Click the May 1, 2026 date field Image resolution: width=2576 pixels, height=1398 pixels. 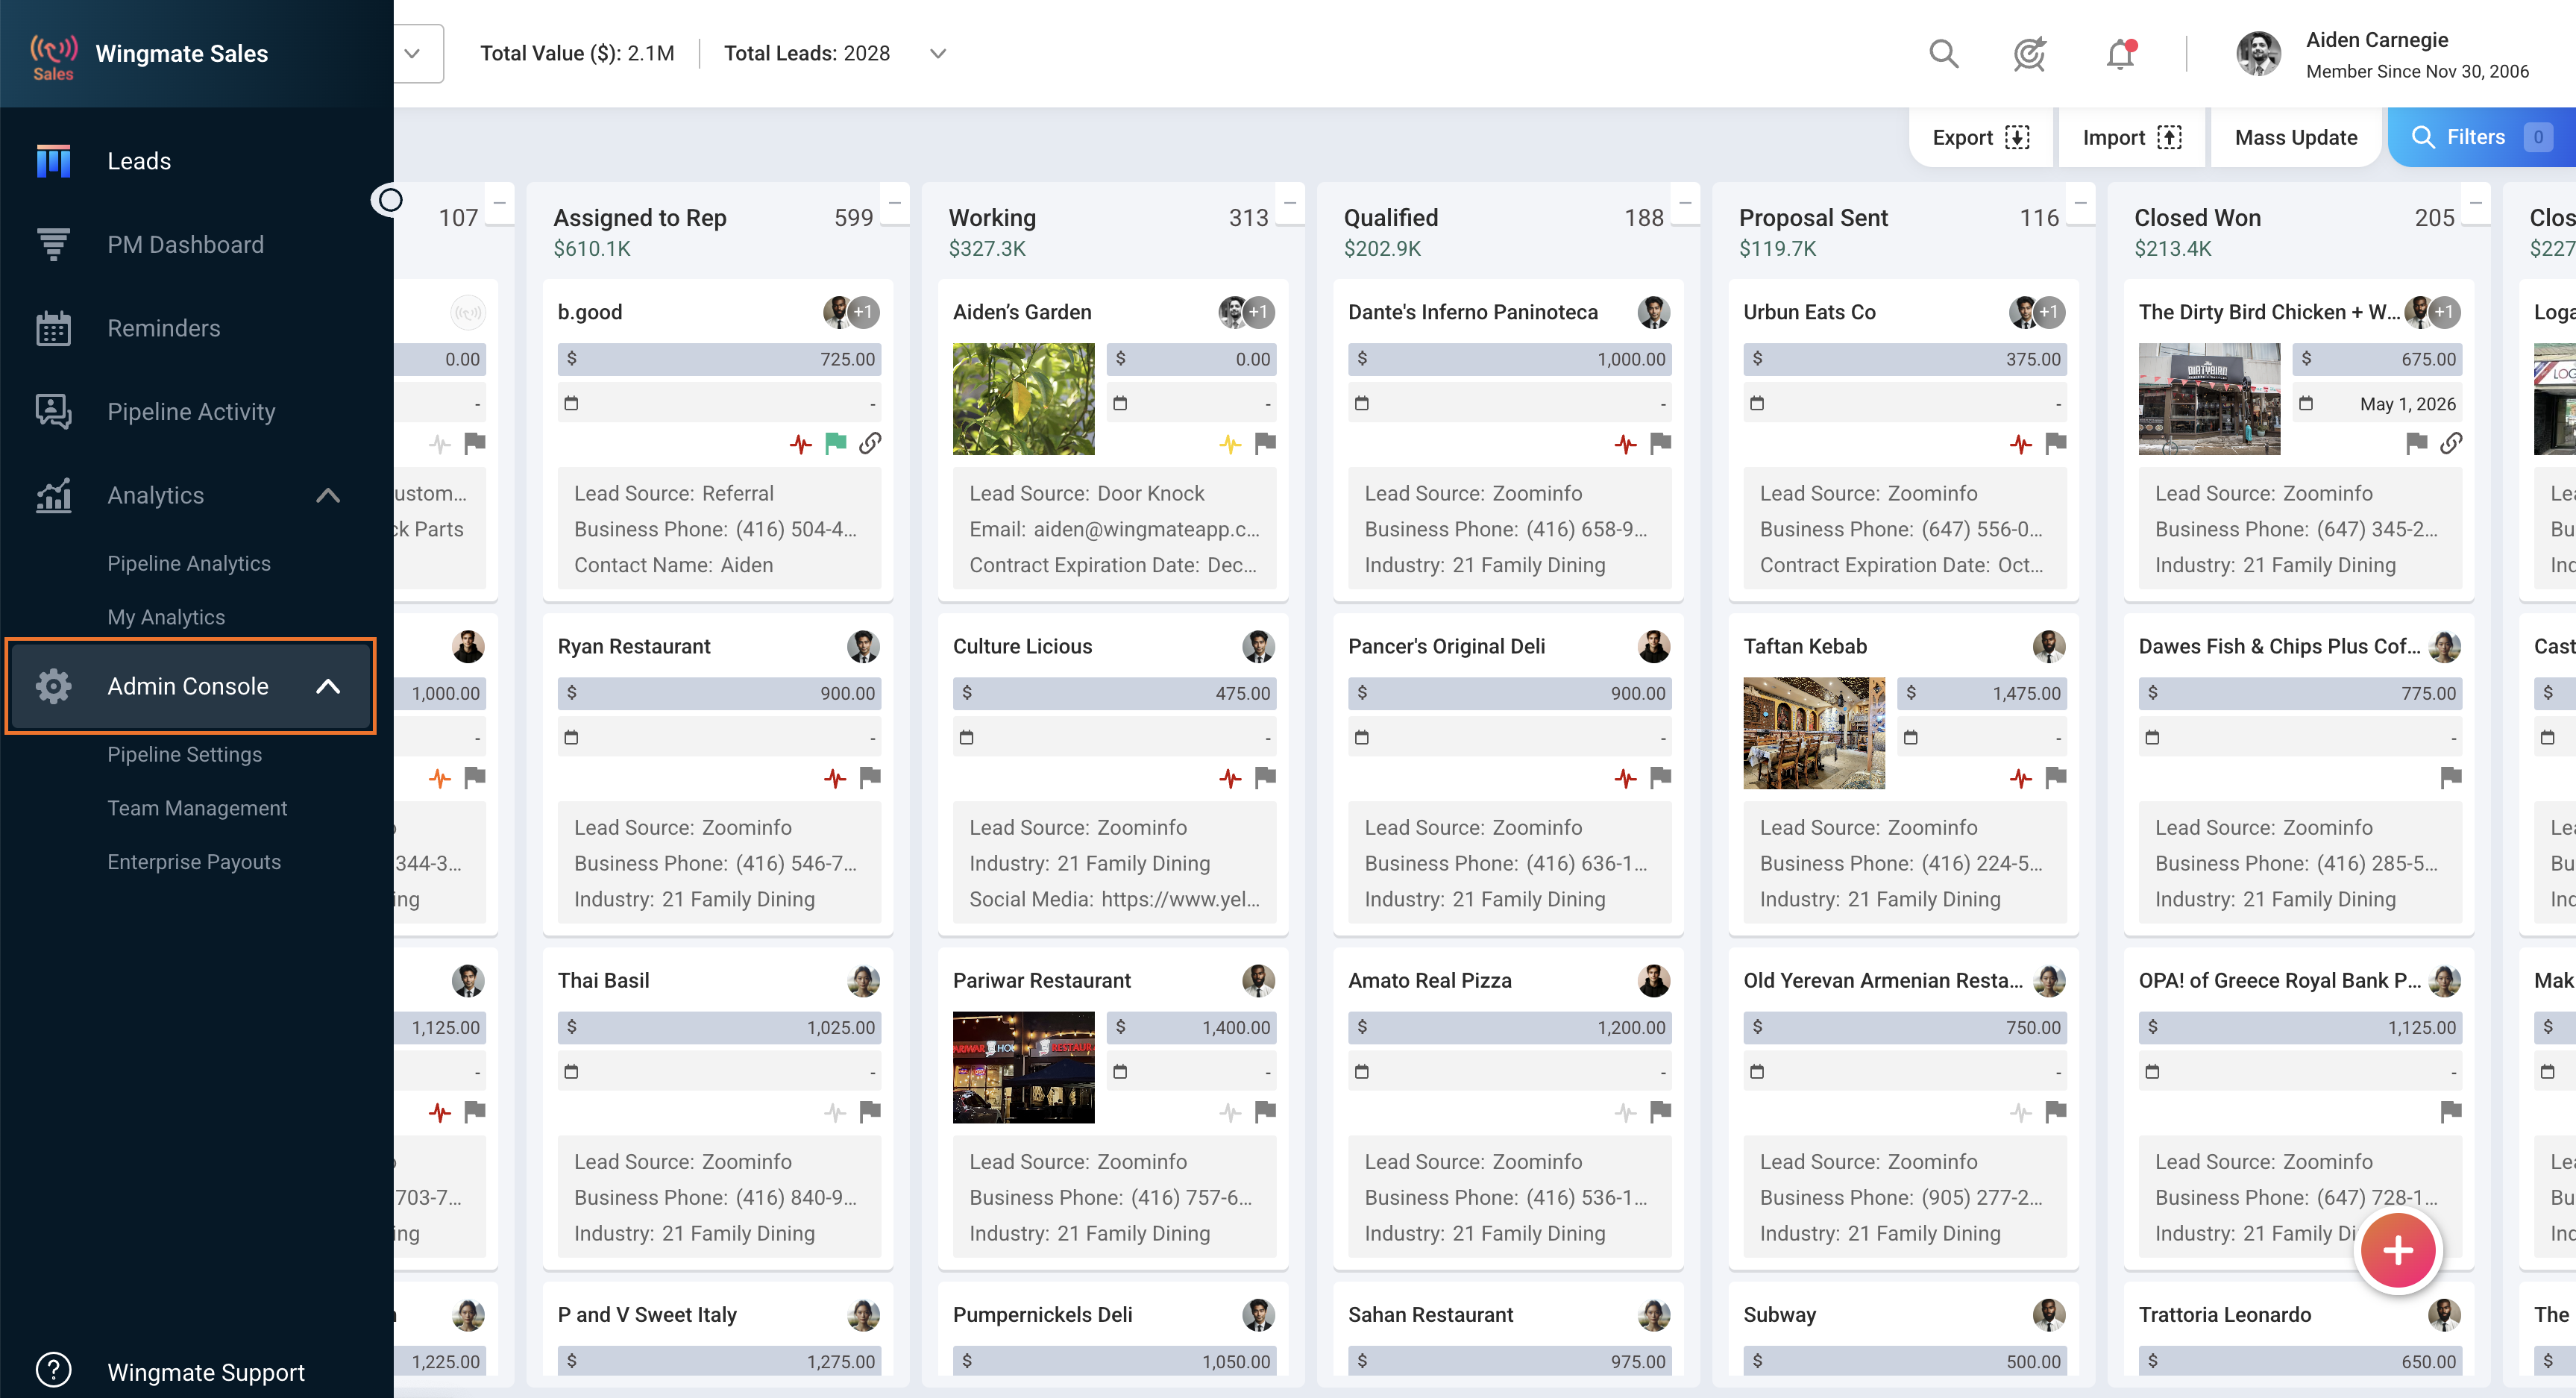2377,404
